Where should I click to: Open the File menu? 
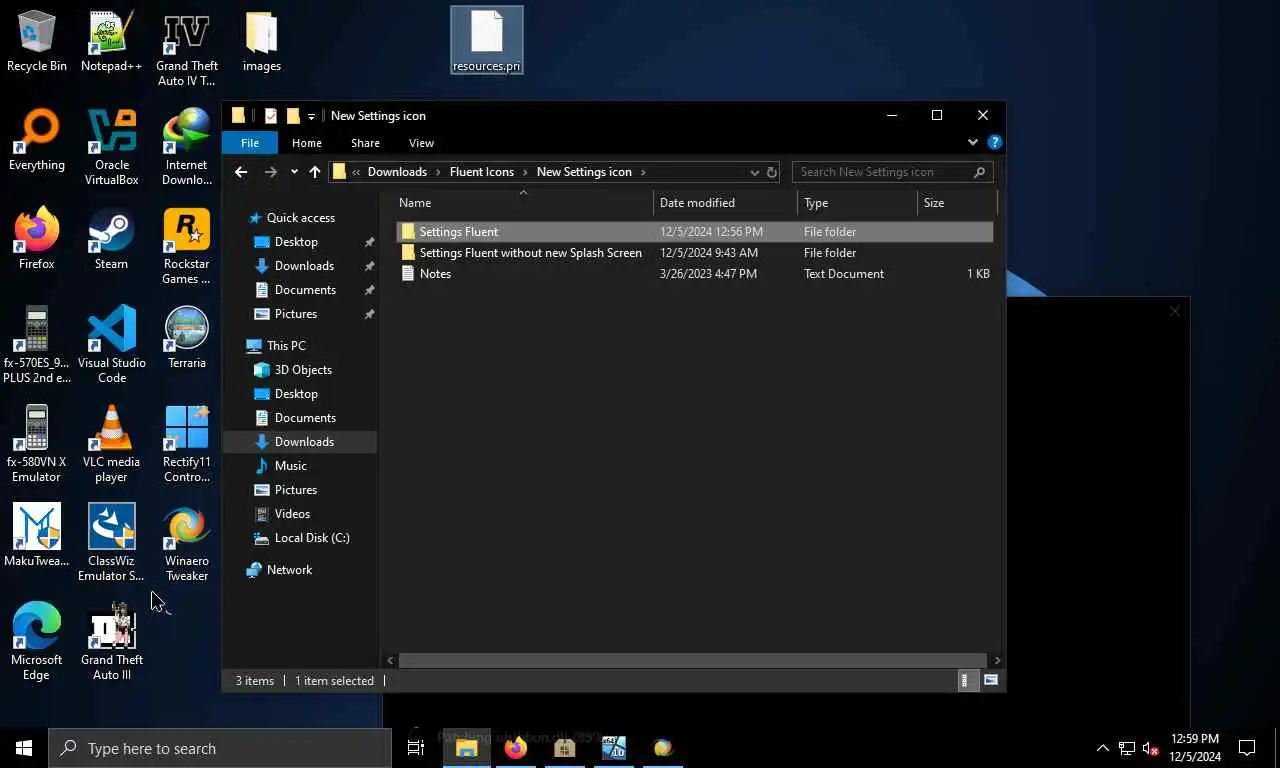click(x=250, y=143)
